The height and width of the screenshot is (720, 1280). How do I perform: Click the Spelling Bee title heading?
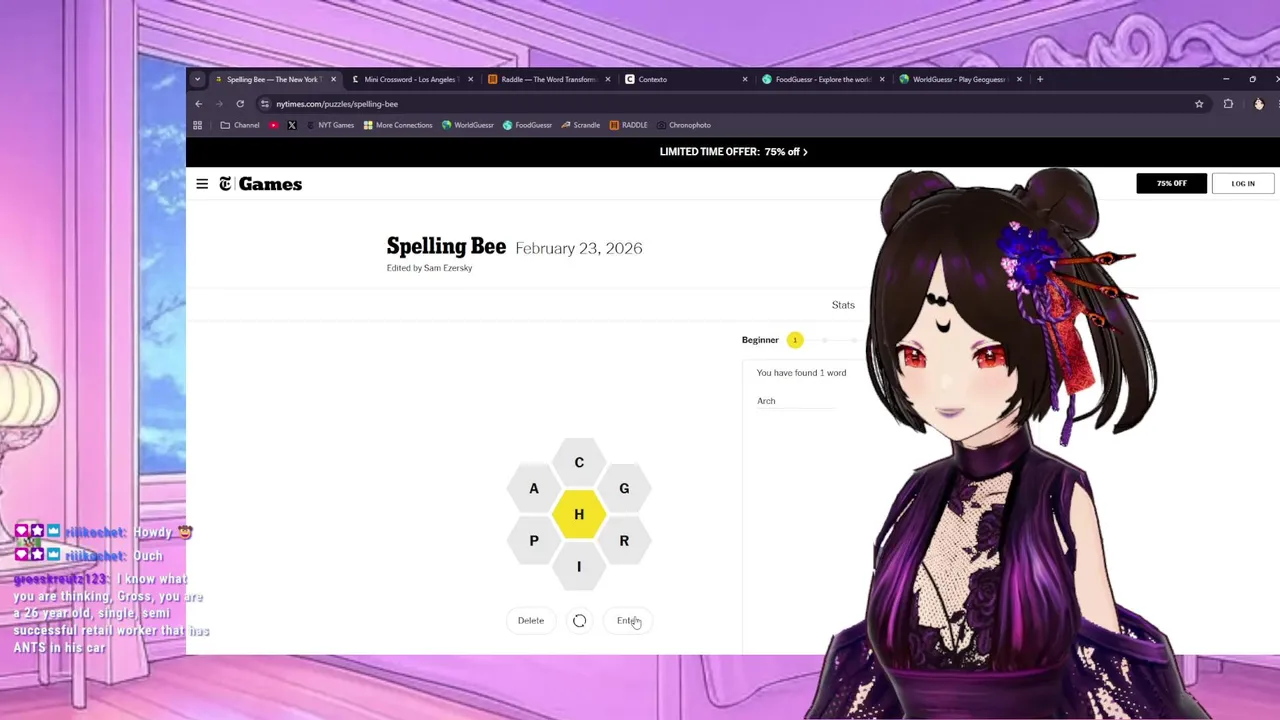(x=446, y=246)
